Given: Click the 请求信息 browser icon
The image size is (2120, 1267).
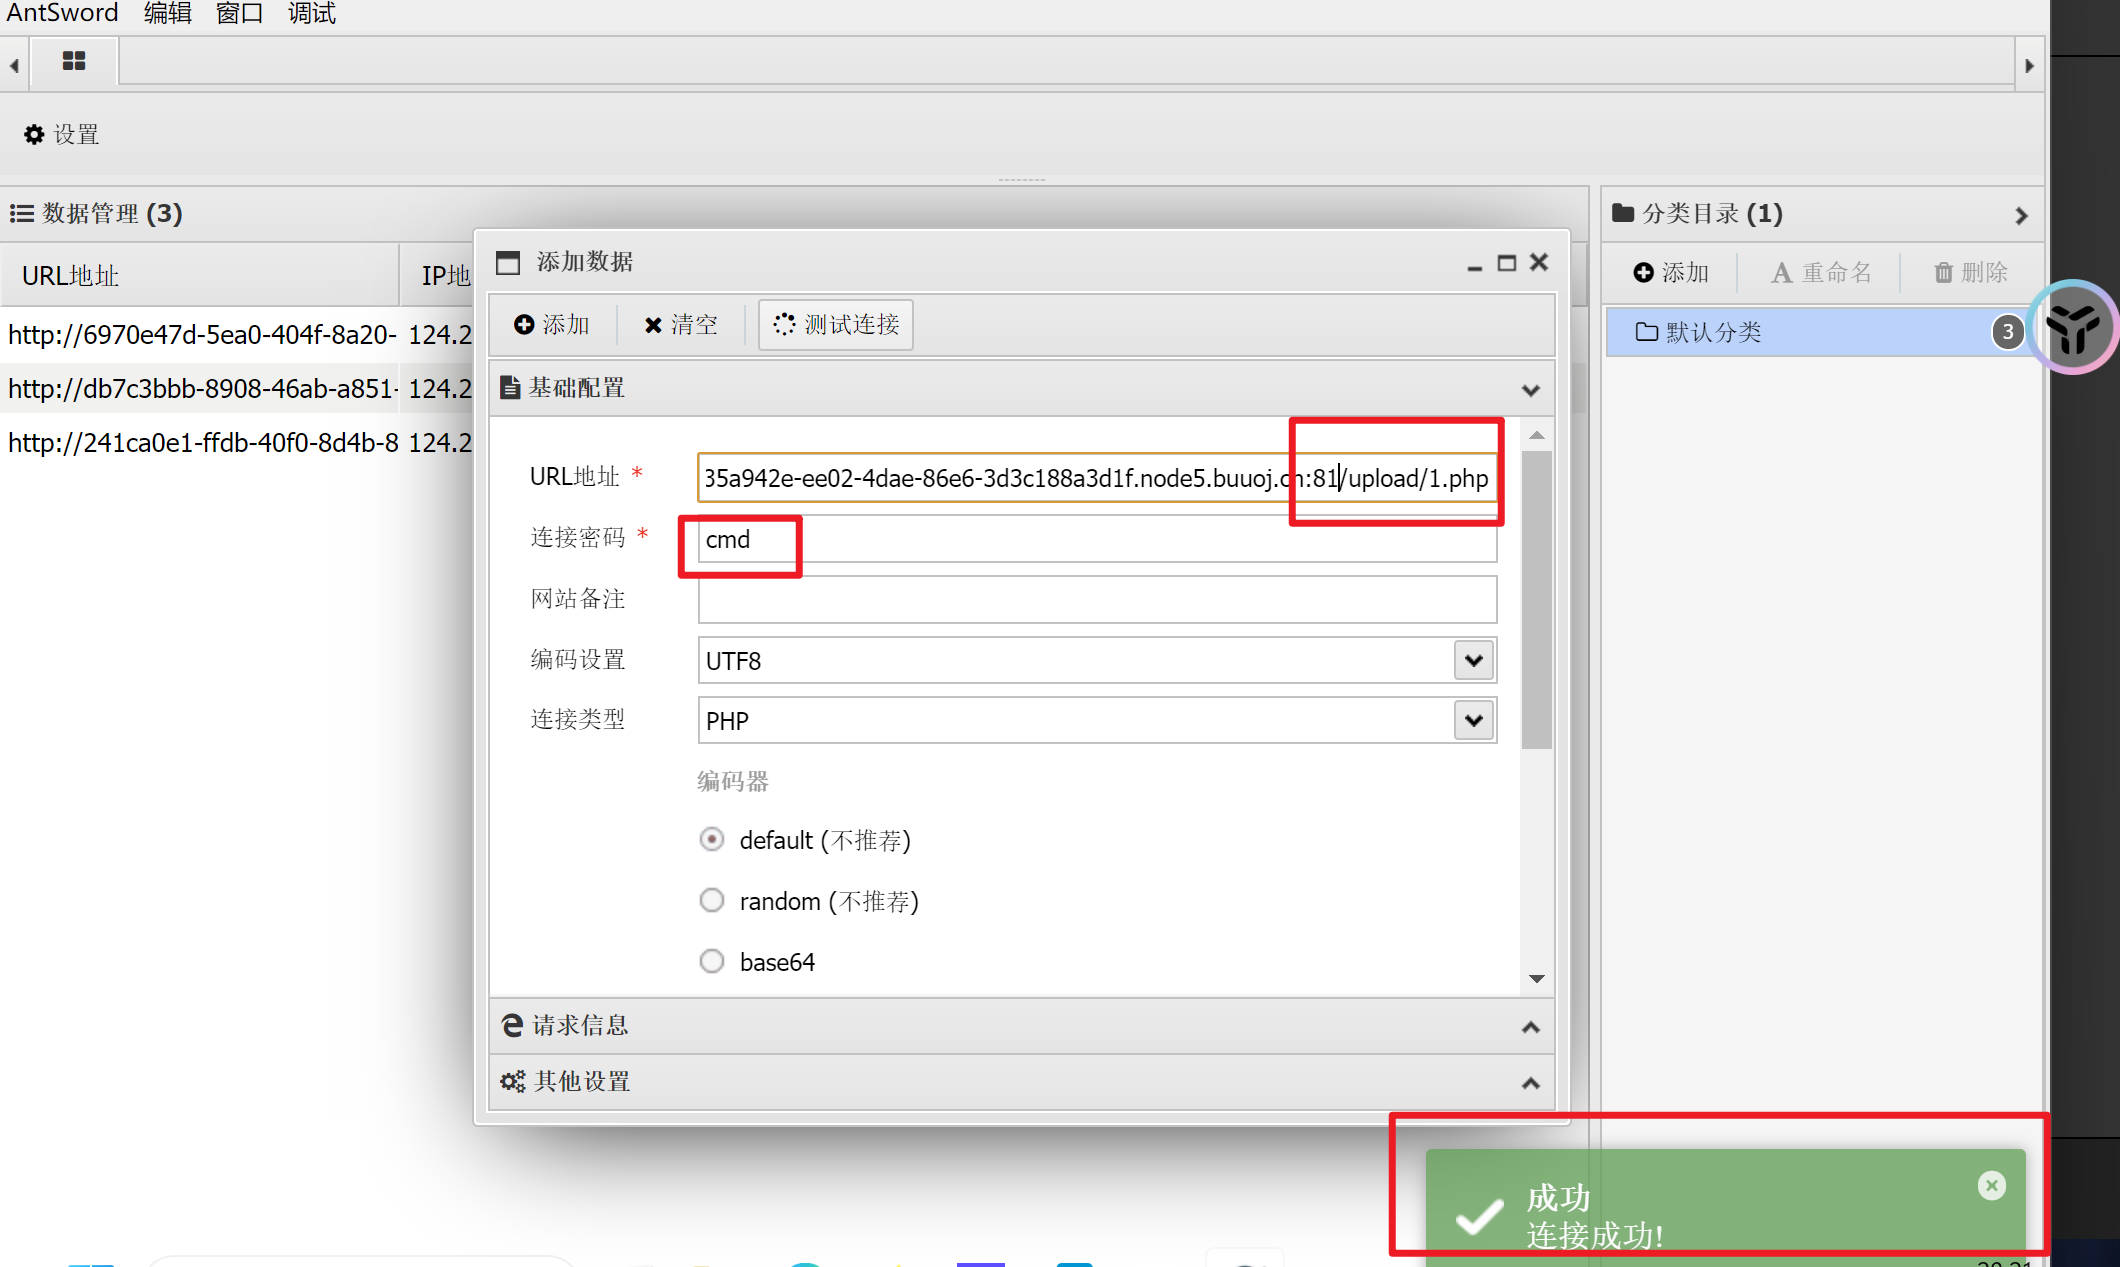Looking at the screenshot, I should [512, 1025].
